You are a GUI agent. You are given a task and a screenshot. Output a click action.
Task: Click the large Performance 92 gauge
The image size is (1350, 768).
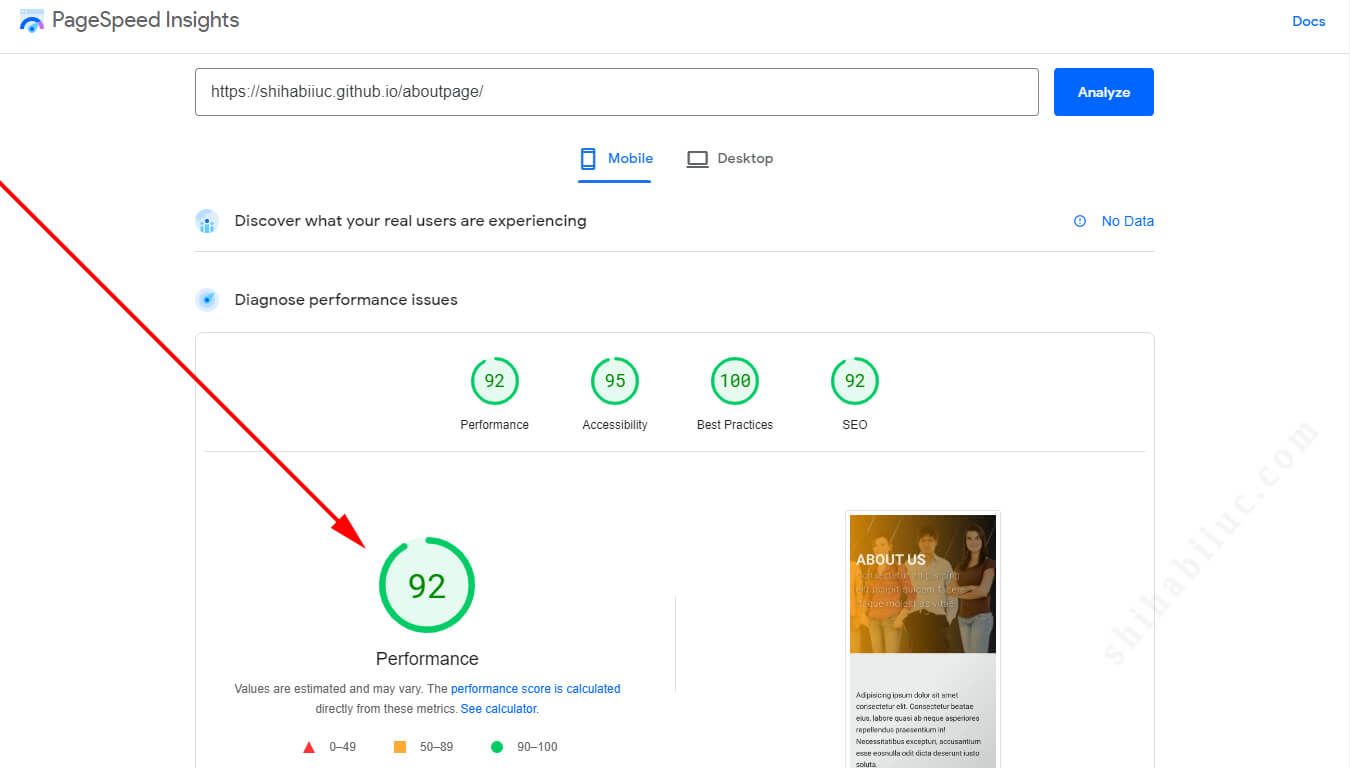pyautogui.click(x=427, y=585)
